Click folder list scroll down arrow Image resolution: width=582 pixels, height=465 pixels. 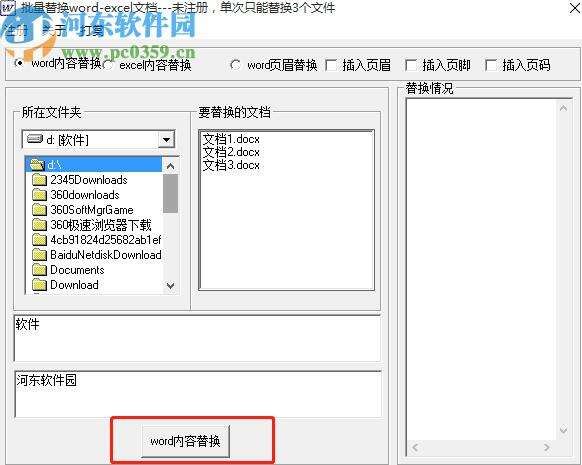coord(170,286)
